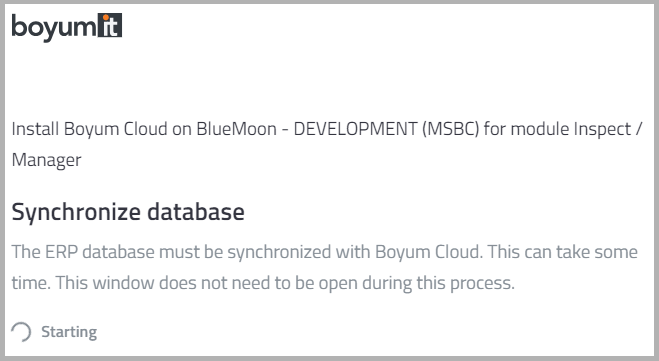659x361 pixels.
Task: Click the word "process." ending the description
Action: (x=482, y=284)
